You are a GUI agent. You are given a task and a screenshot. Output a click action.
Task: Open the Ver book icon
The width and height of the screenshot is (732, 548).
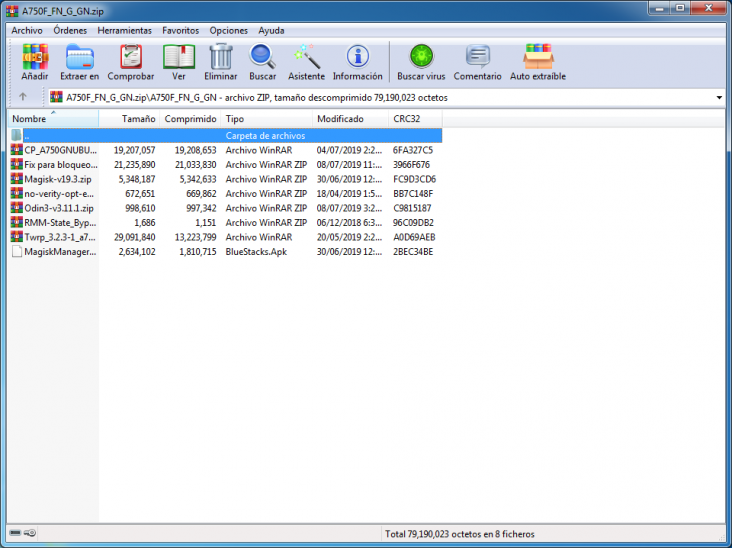pos(179,56)
